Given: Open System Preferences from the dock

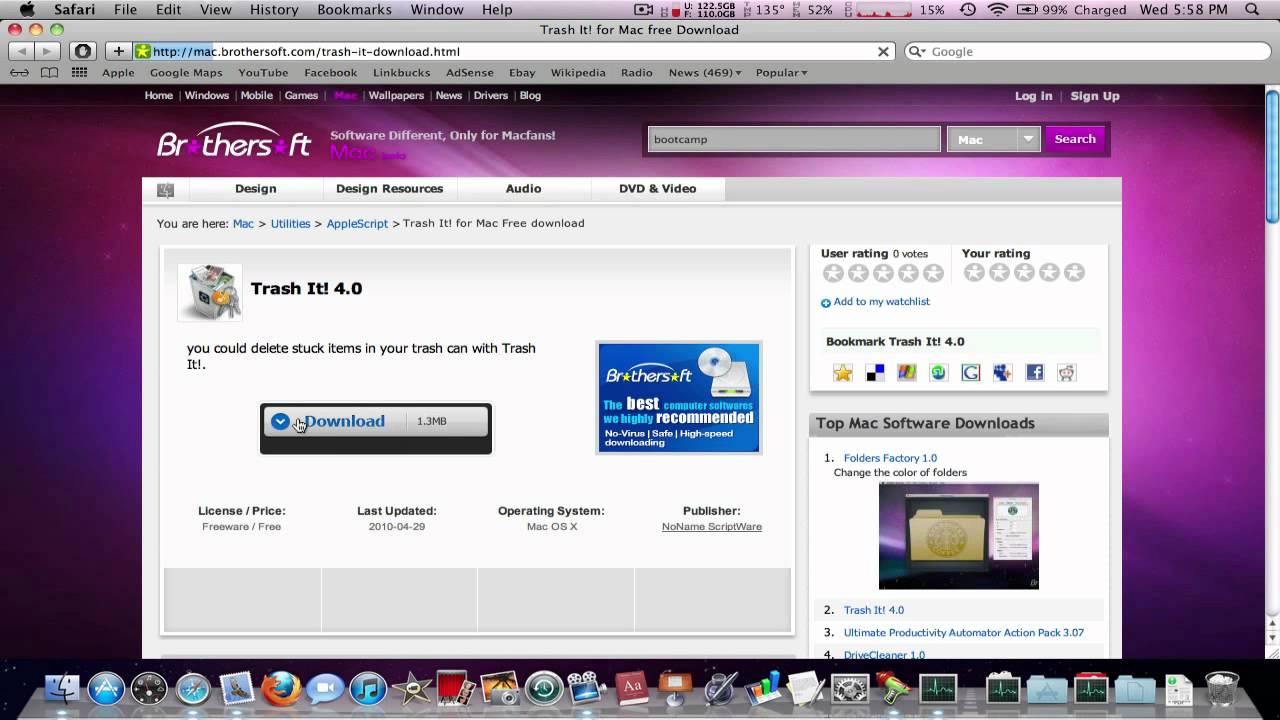Looking at the screenshot, I should tap(850, 688).
